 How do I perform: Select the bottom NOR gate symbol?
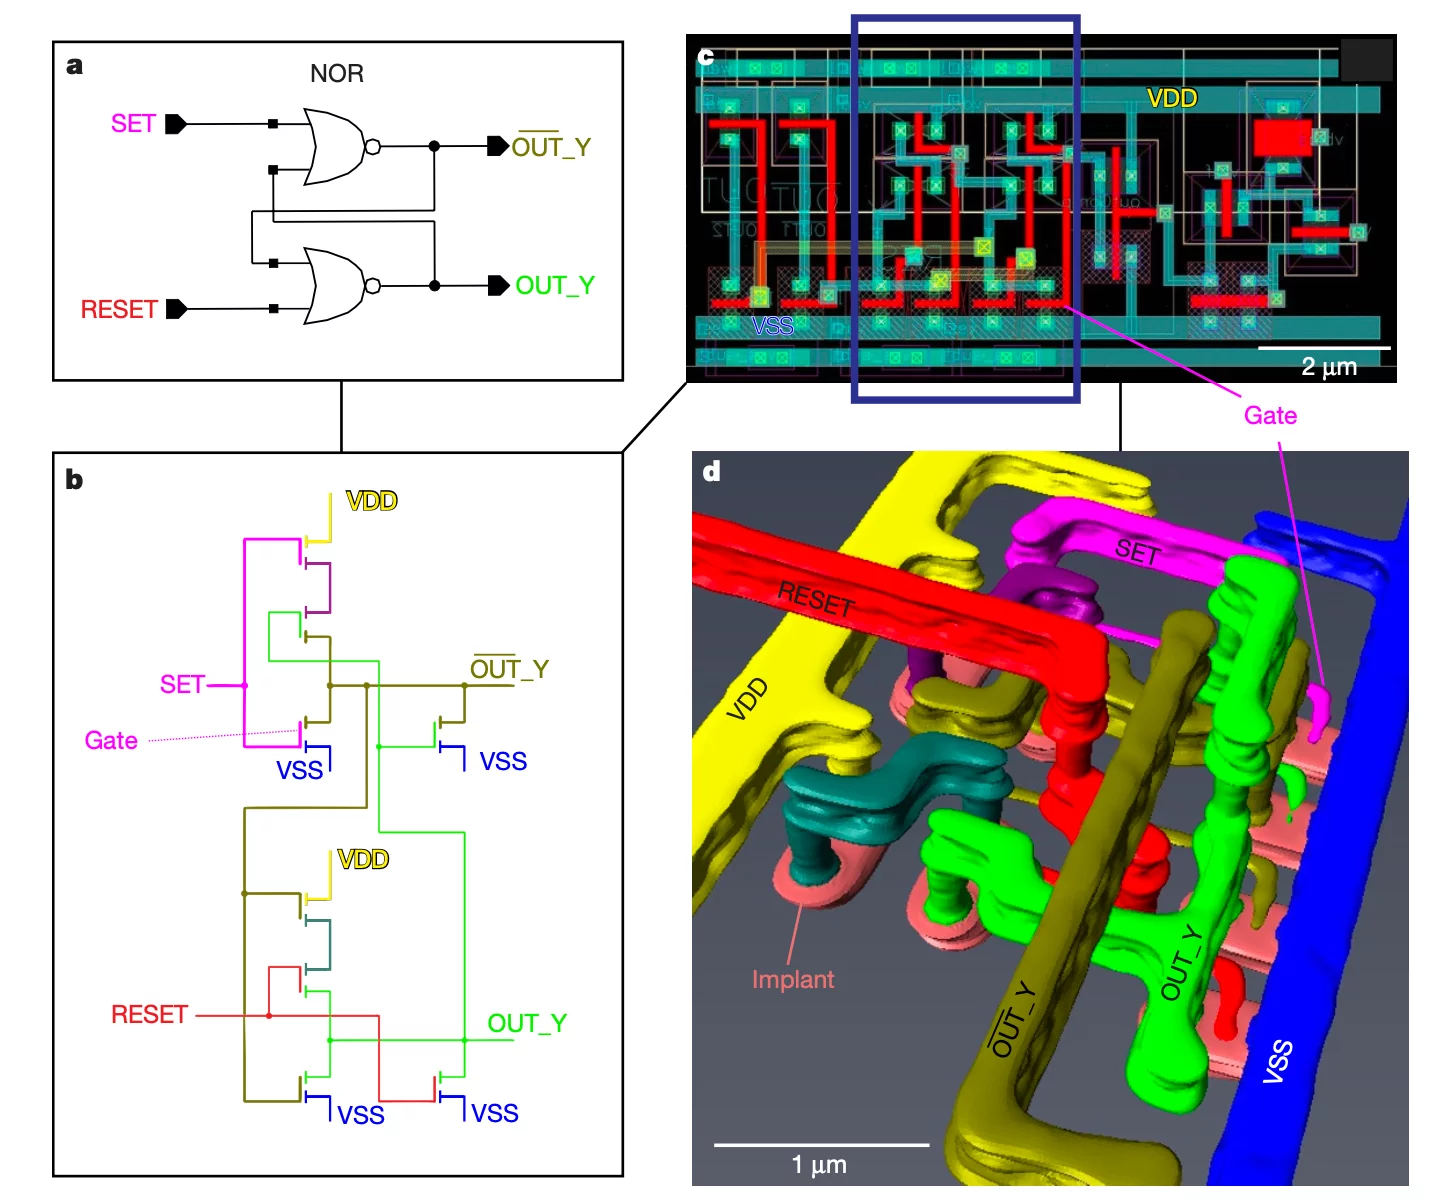click(x=335, y=285)
